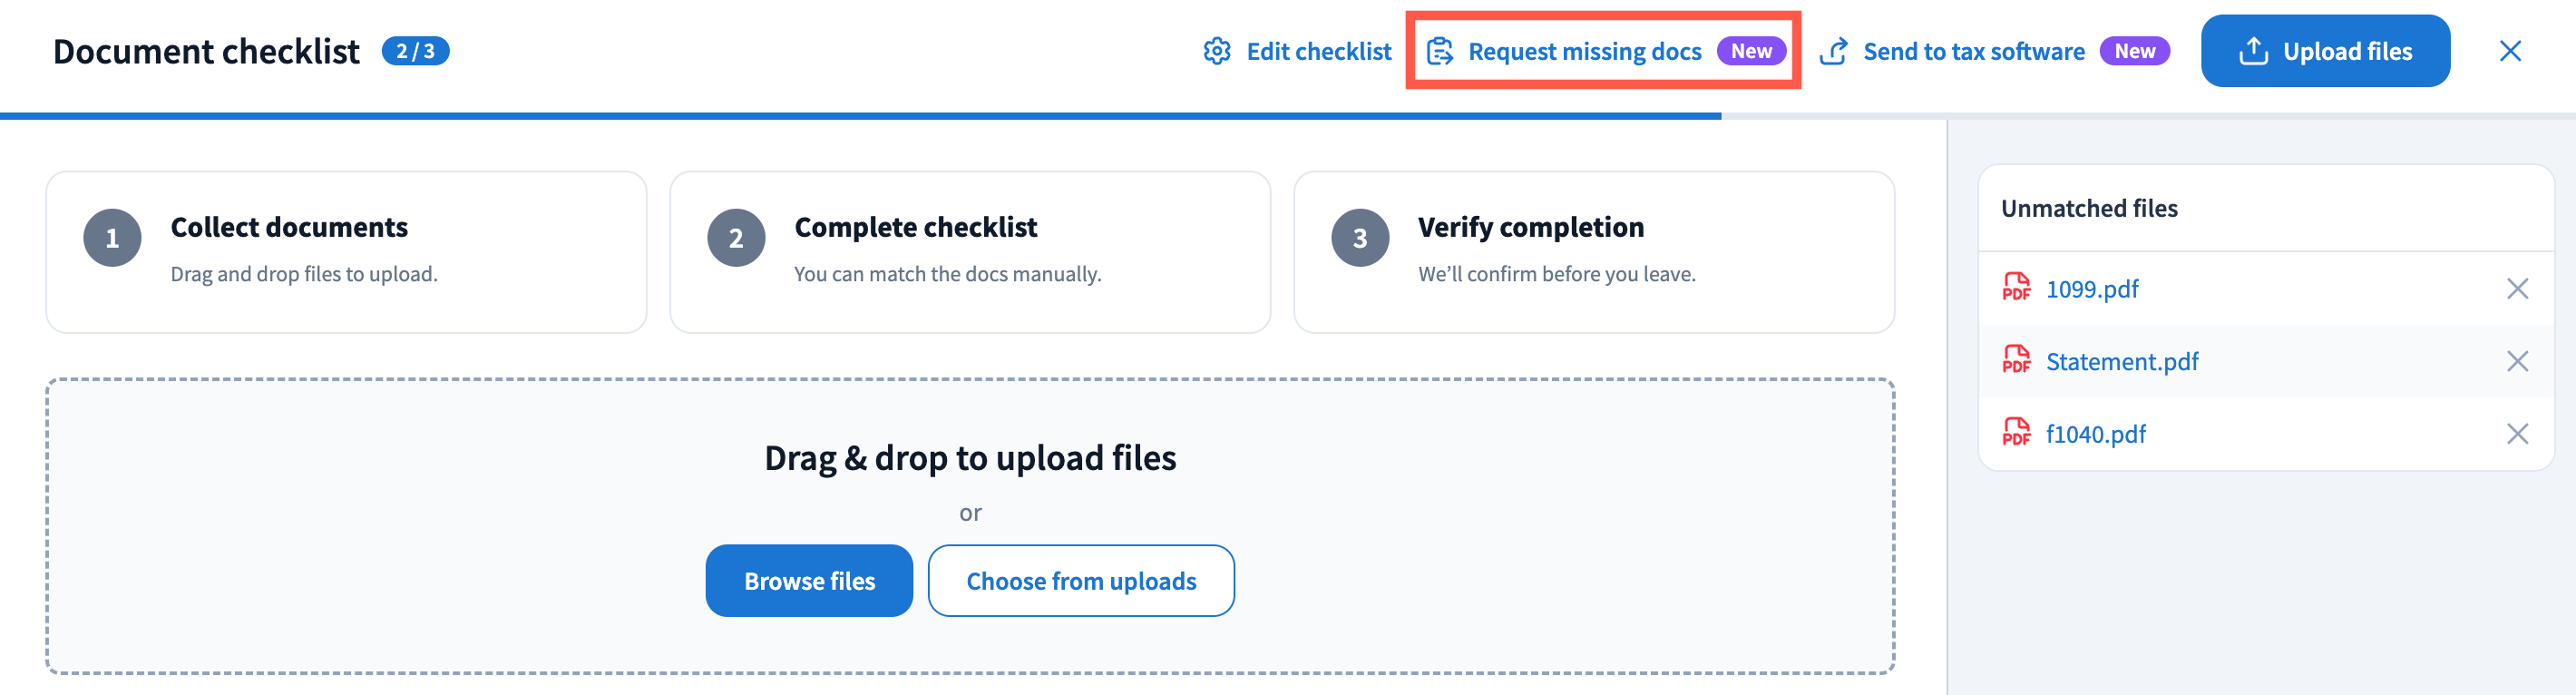Close the Document checklist panel
2576x695 pixels.
[2509, 51]
